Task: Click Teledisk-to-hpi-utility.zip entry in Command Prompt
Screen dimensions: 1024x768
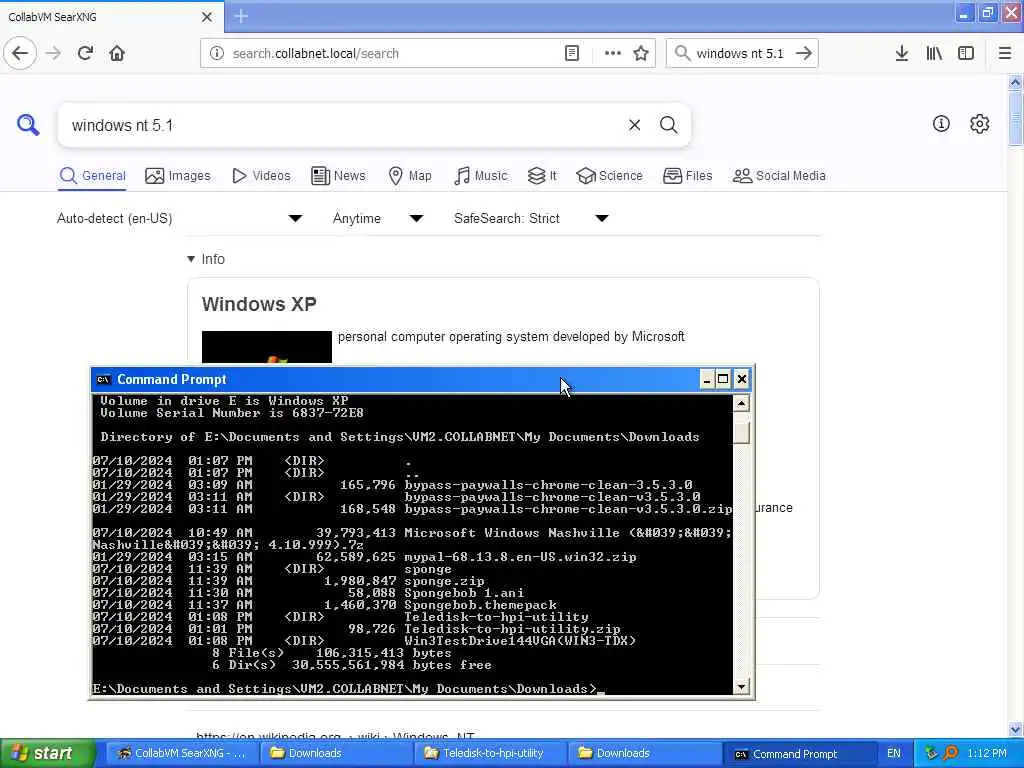Action: (x=512, y=629)
